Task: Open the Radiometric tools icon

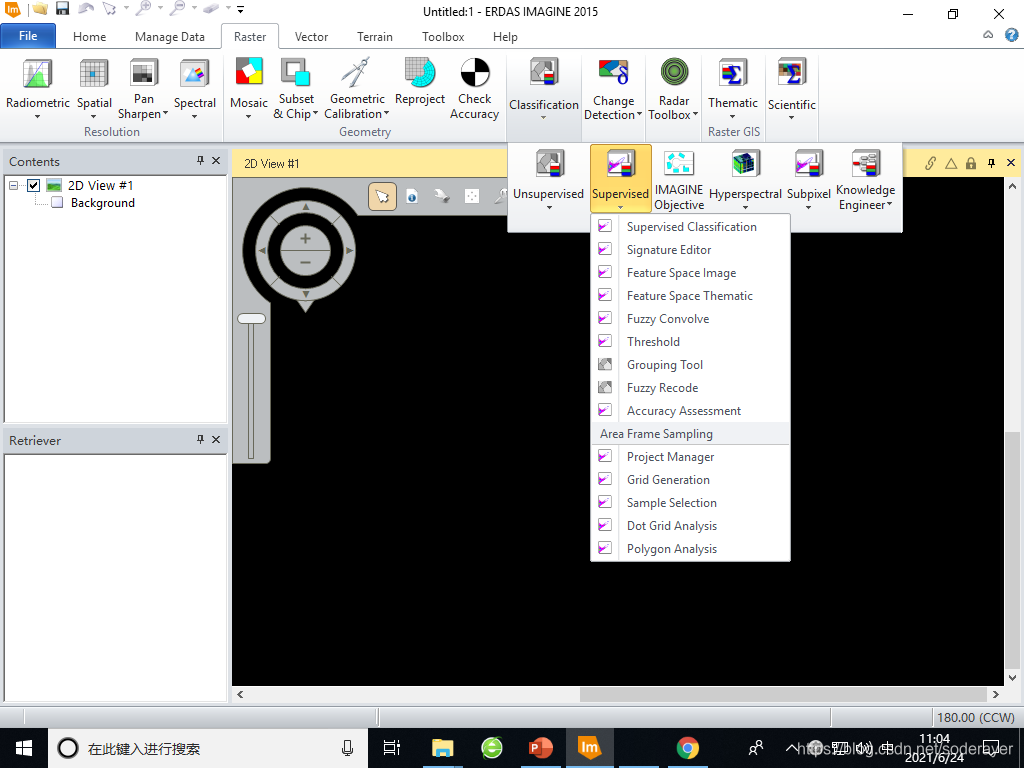Action: point(37,73)
